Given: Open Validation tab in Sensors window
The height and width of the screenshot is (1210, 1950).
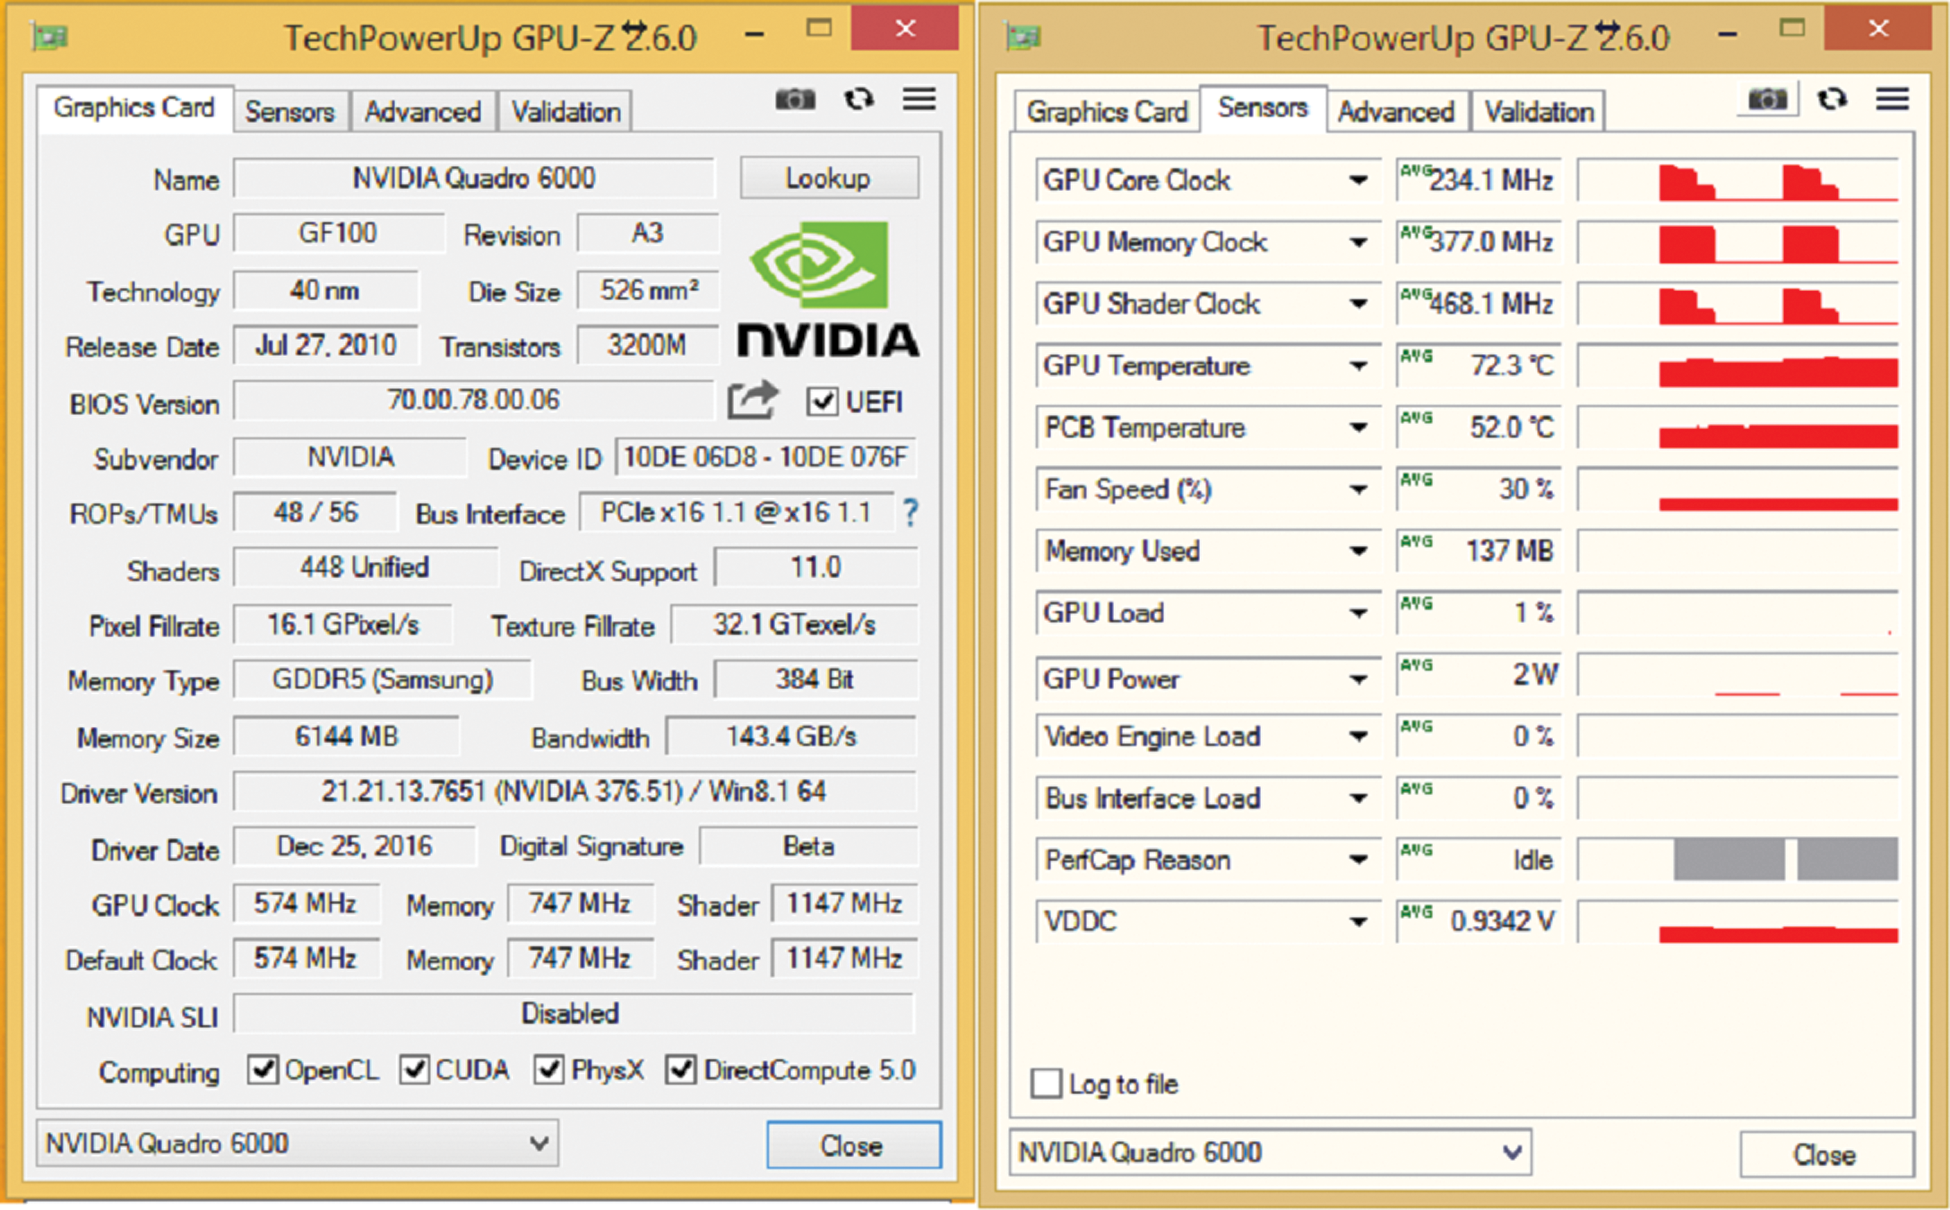Looking at the screenshot, I should [1538, 112].
